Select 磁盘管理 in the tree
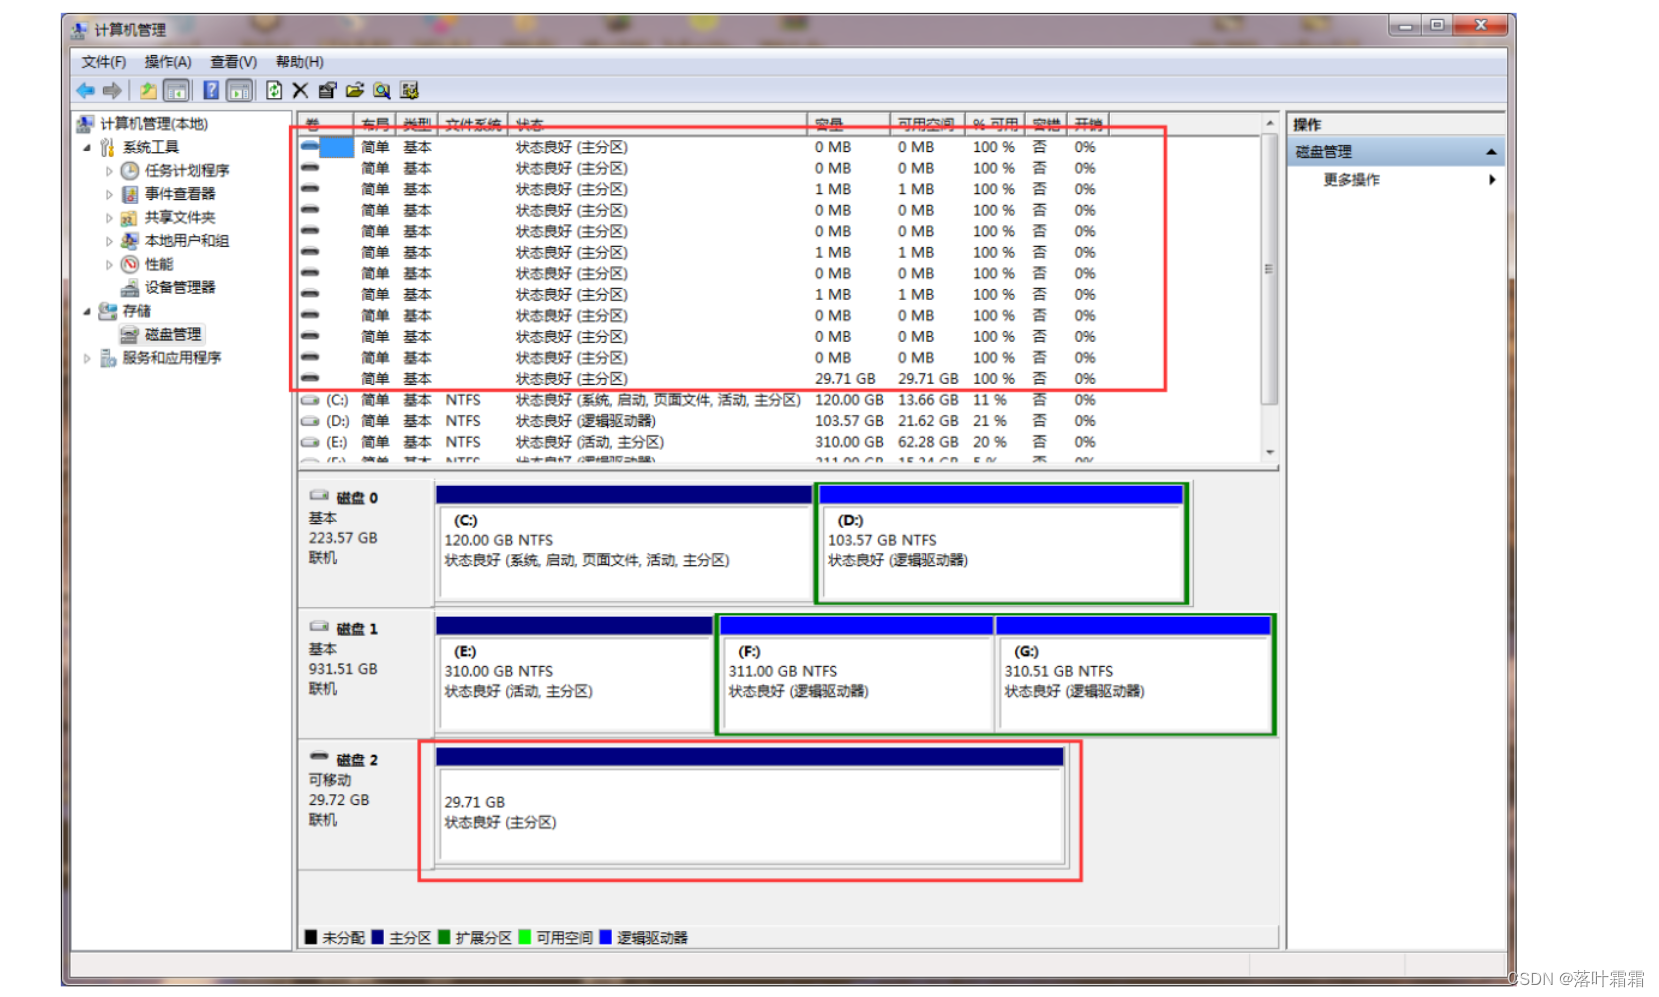The height and width of the screenshot is (997, 1659). [x=173, y=334]
